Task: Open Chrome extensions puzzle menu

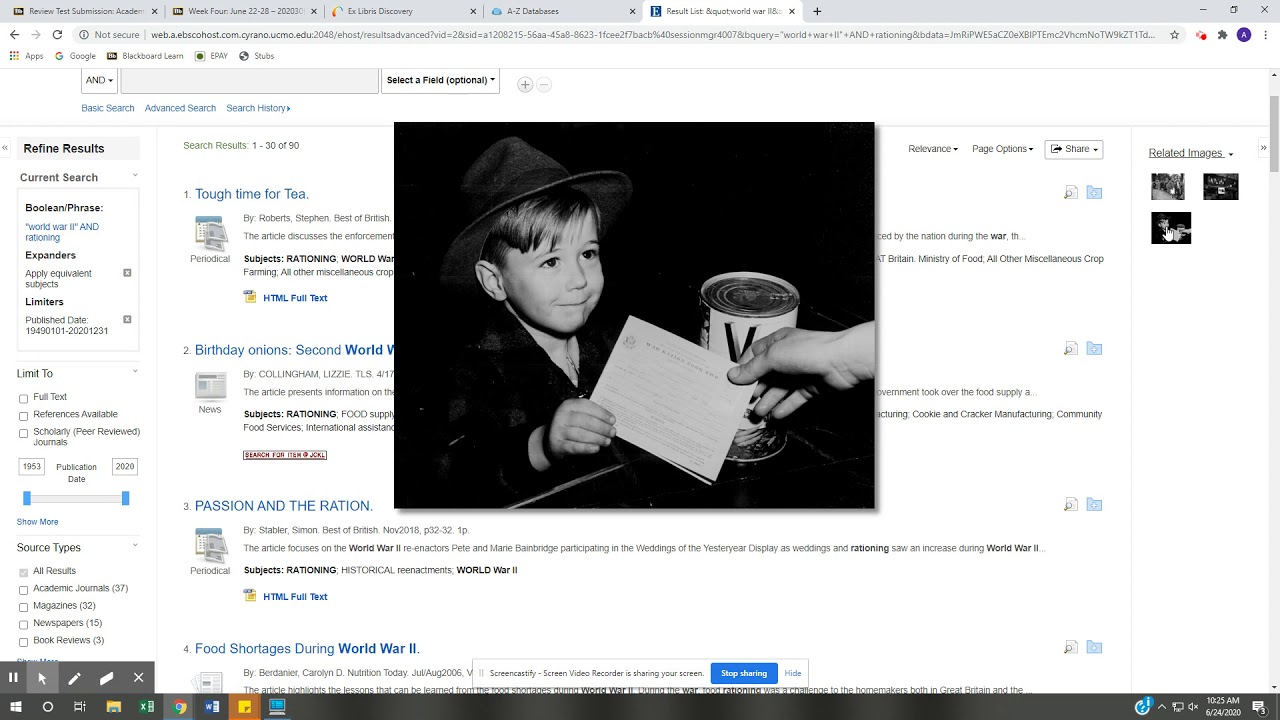Action: pyautogui.click(x=1222, y=34)
